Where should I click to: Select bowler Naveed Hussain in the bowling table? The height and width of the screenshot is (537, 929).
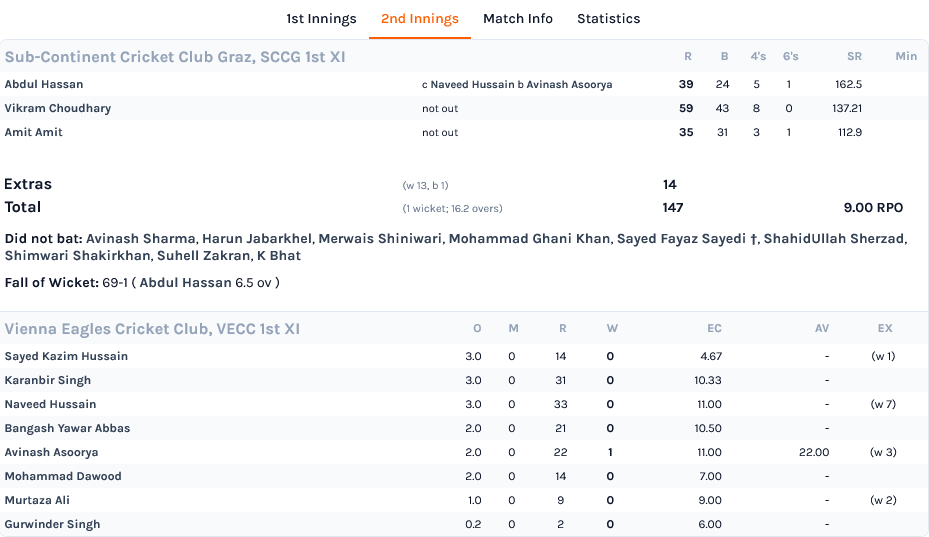(50, 404)
